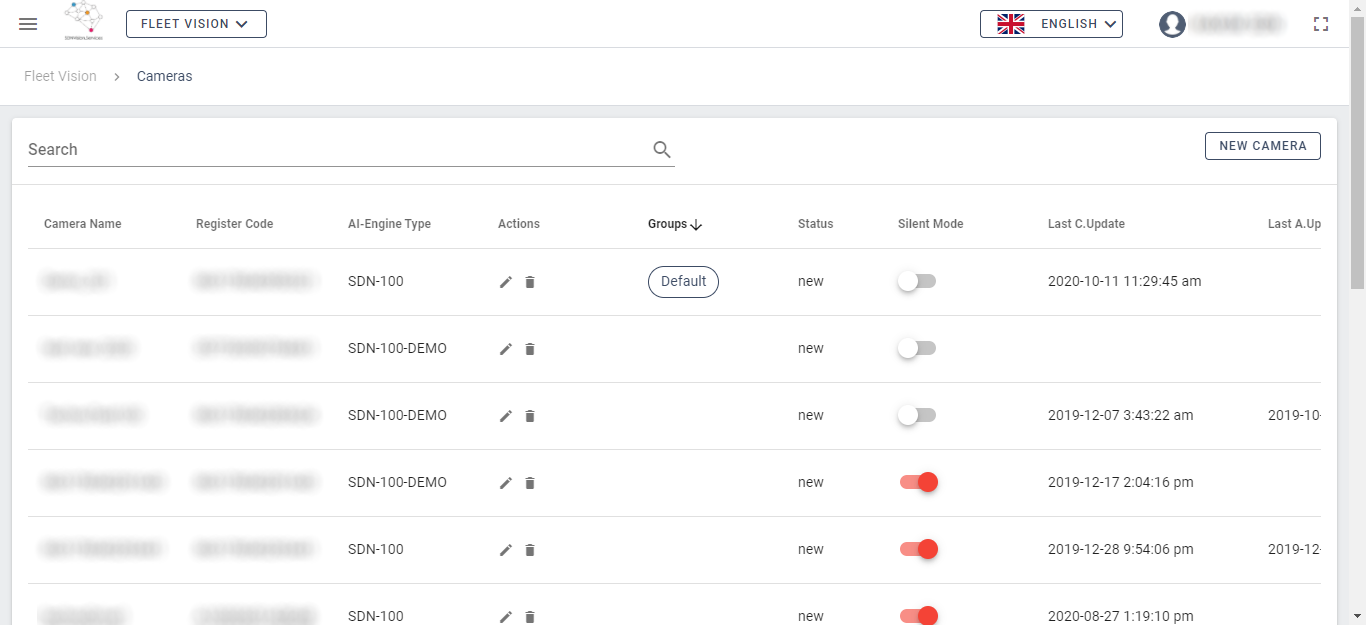Enable silent mode for 2020-10-11 camera
The height and width of the screenshot is (625, 1366).
917,282
